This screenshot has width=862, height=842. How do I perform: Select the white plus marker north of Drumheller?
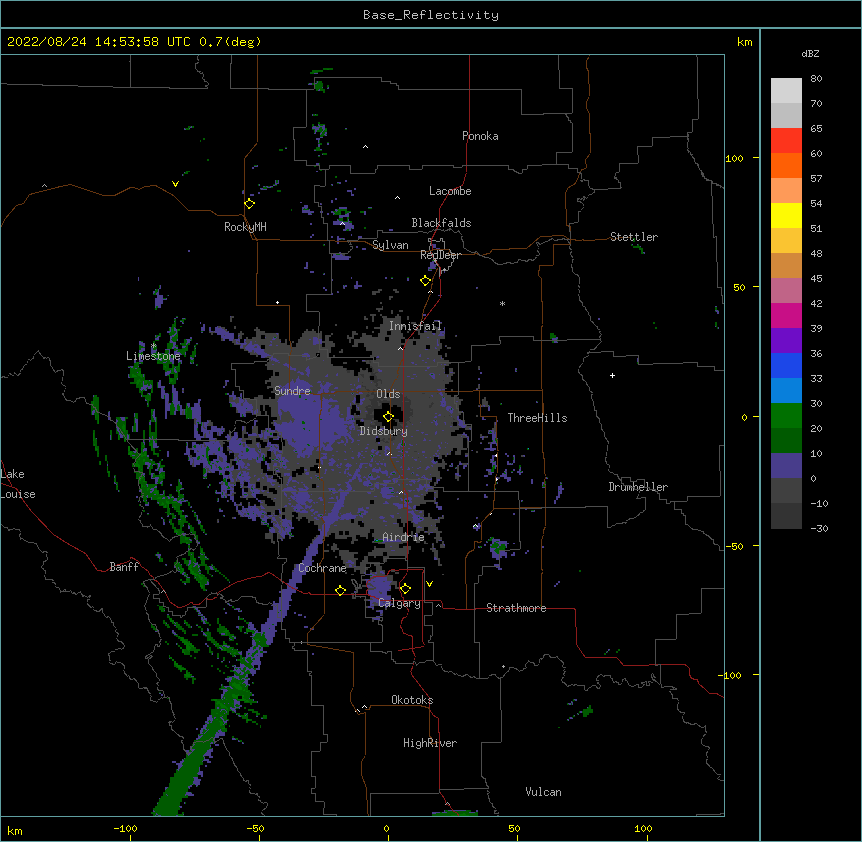pyautogui.click(x=612, y=375)
